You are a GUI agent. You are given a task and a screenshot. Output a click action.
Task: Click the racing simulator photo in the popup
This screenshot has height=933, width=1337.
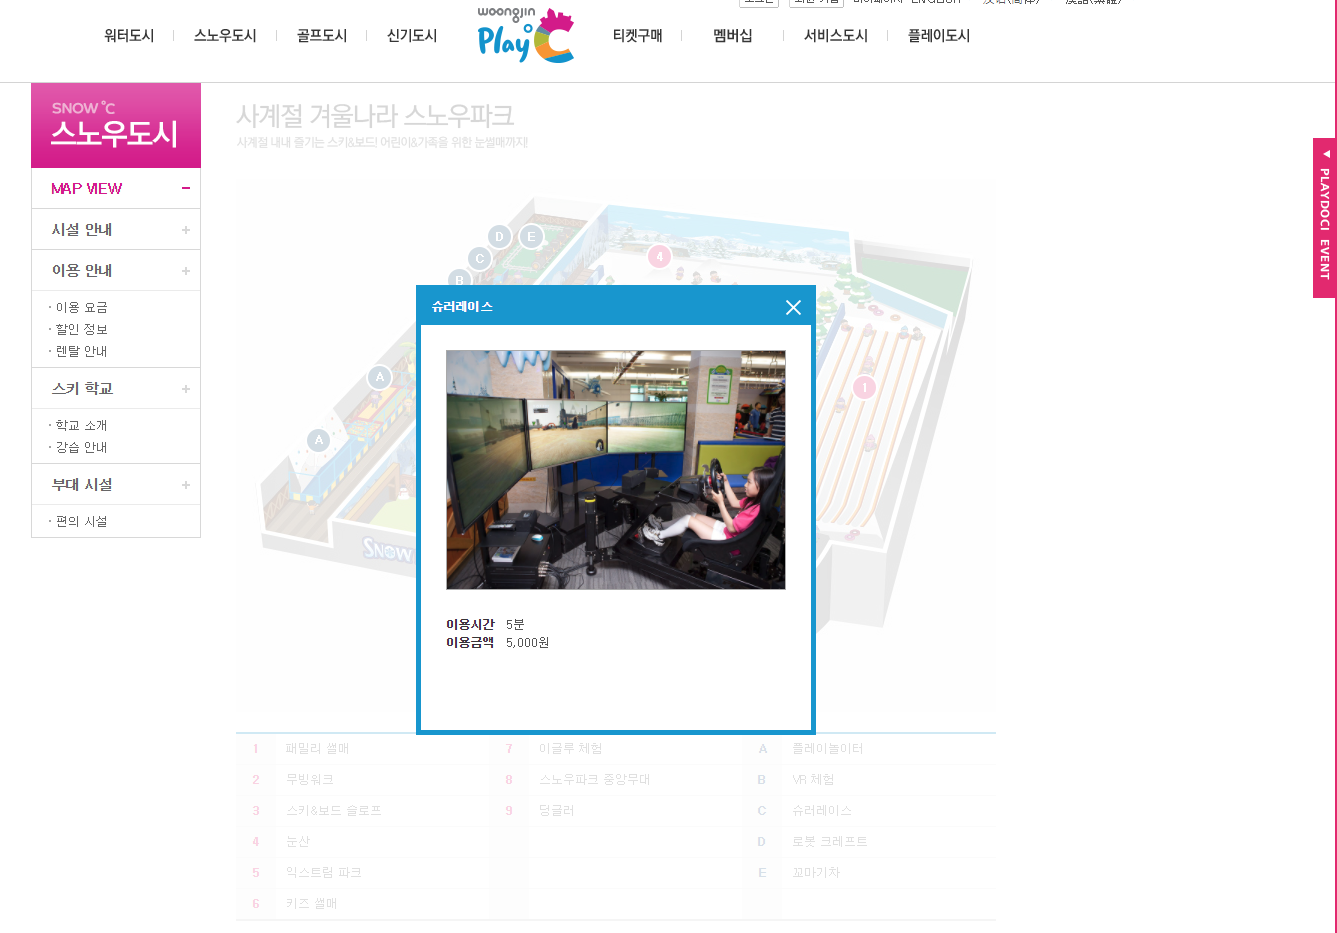(616, 470)
